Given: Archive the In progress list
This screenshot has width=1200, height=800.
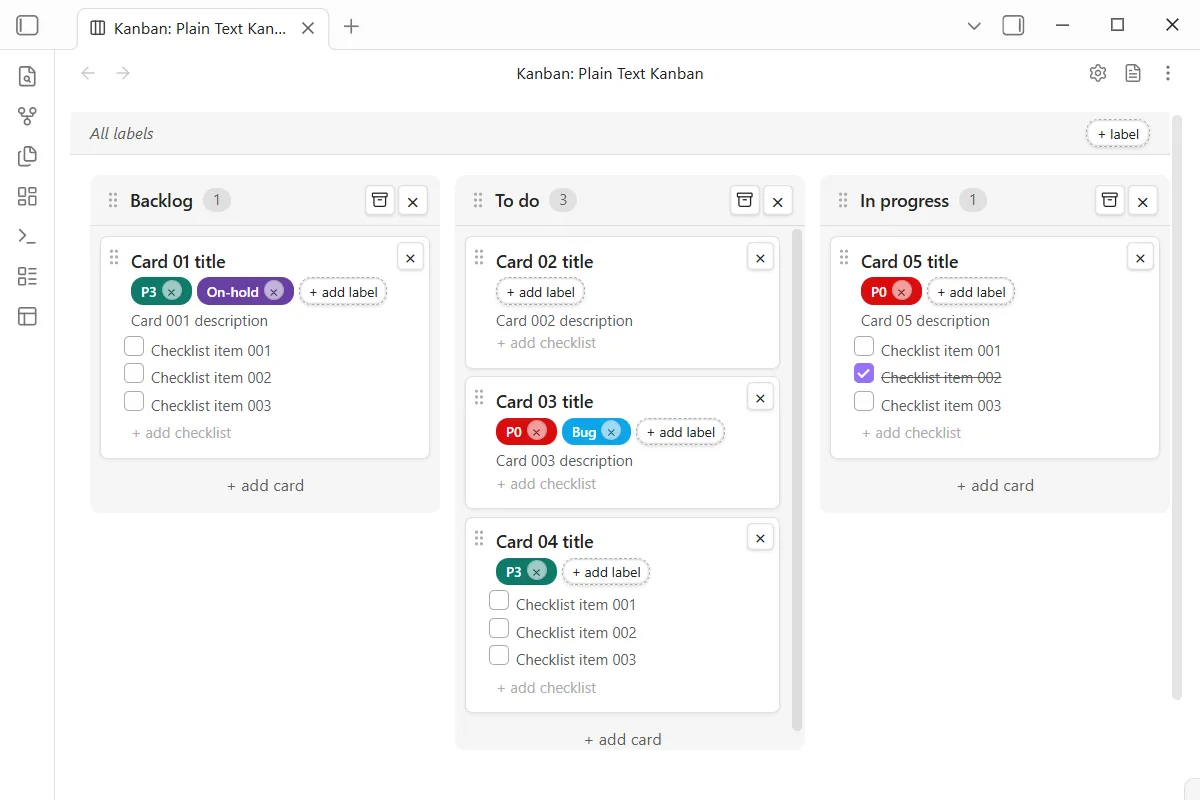Looking at the screenshot, I should point(1110,200).
